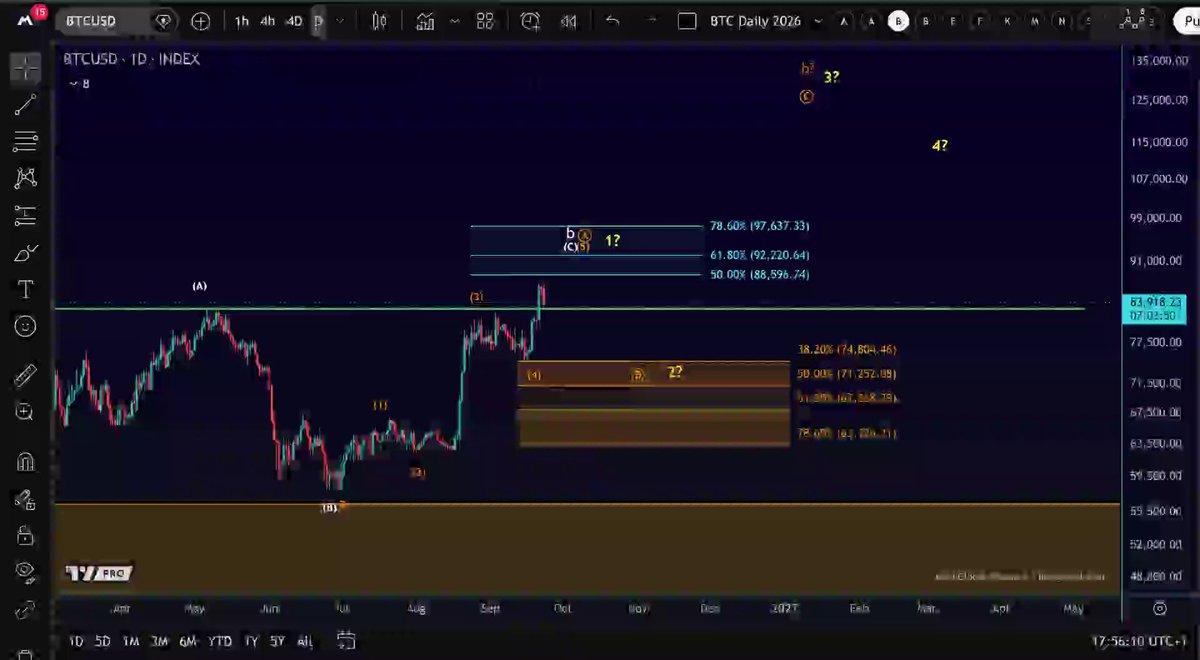1200x660 pixels.
Task: Open the forecasting and measurement tools
Action: click(x=26, y=215)
